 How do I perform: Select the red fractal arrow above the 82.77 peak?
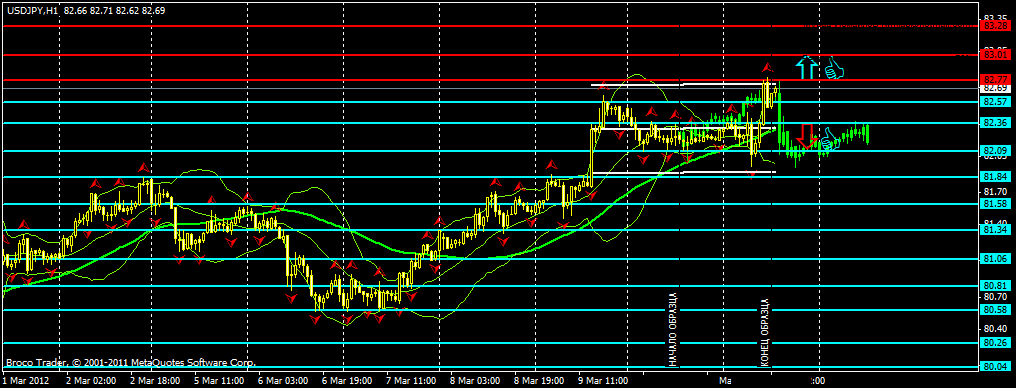point(767,67)
